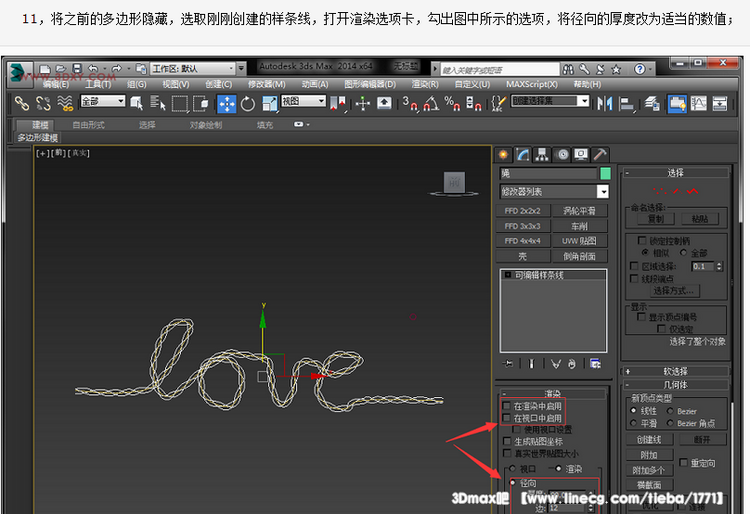Switch to the Motion panel tab
The width and height of the screenshot is (750, 514).
click(x=562, y=154)
